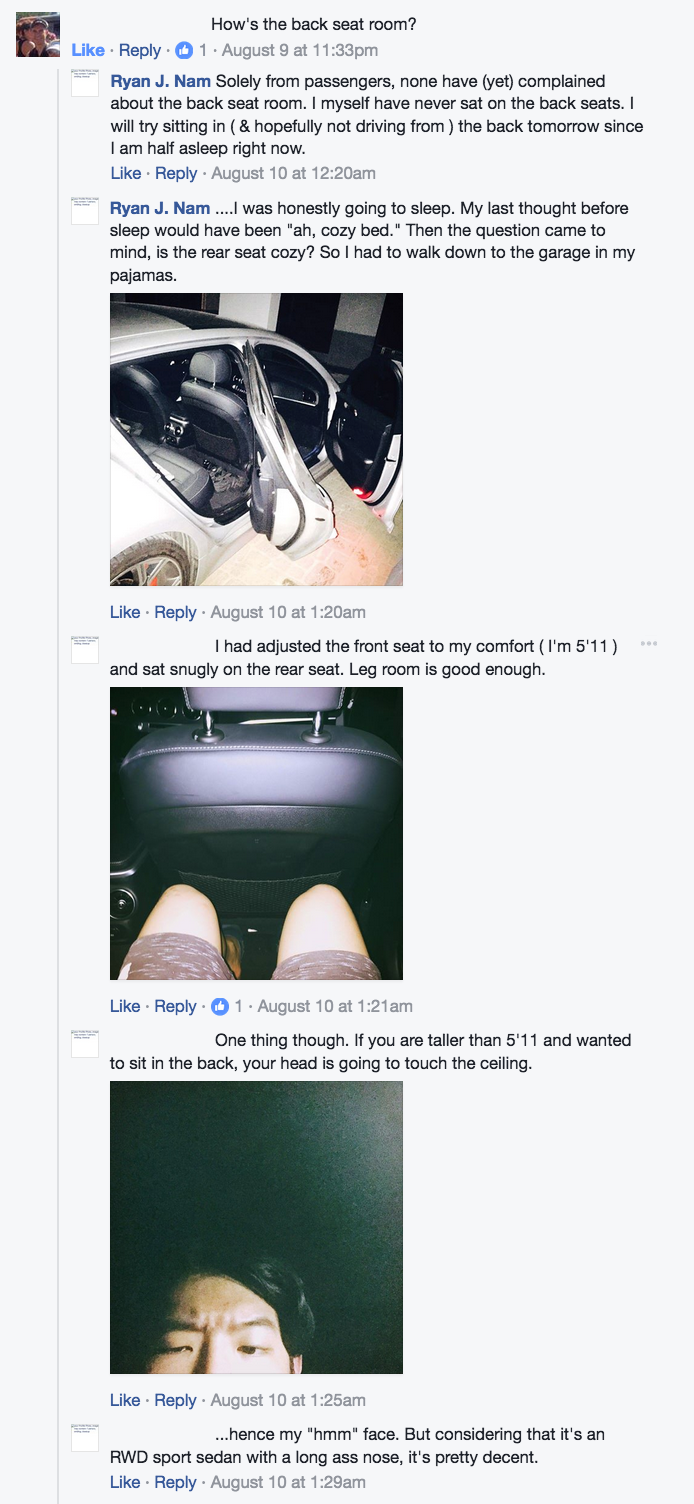Open the August 9 at 11:33pm timestamp link
This screenshot has width=694, height=1504.
(300, 50)
